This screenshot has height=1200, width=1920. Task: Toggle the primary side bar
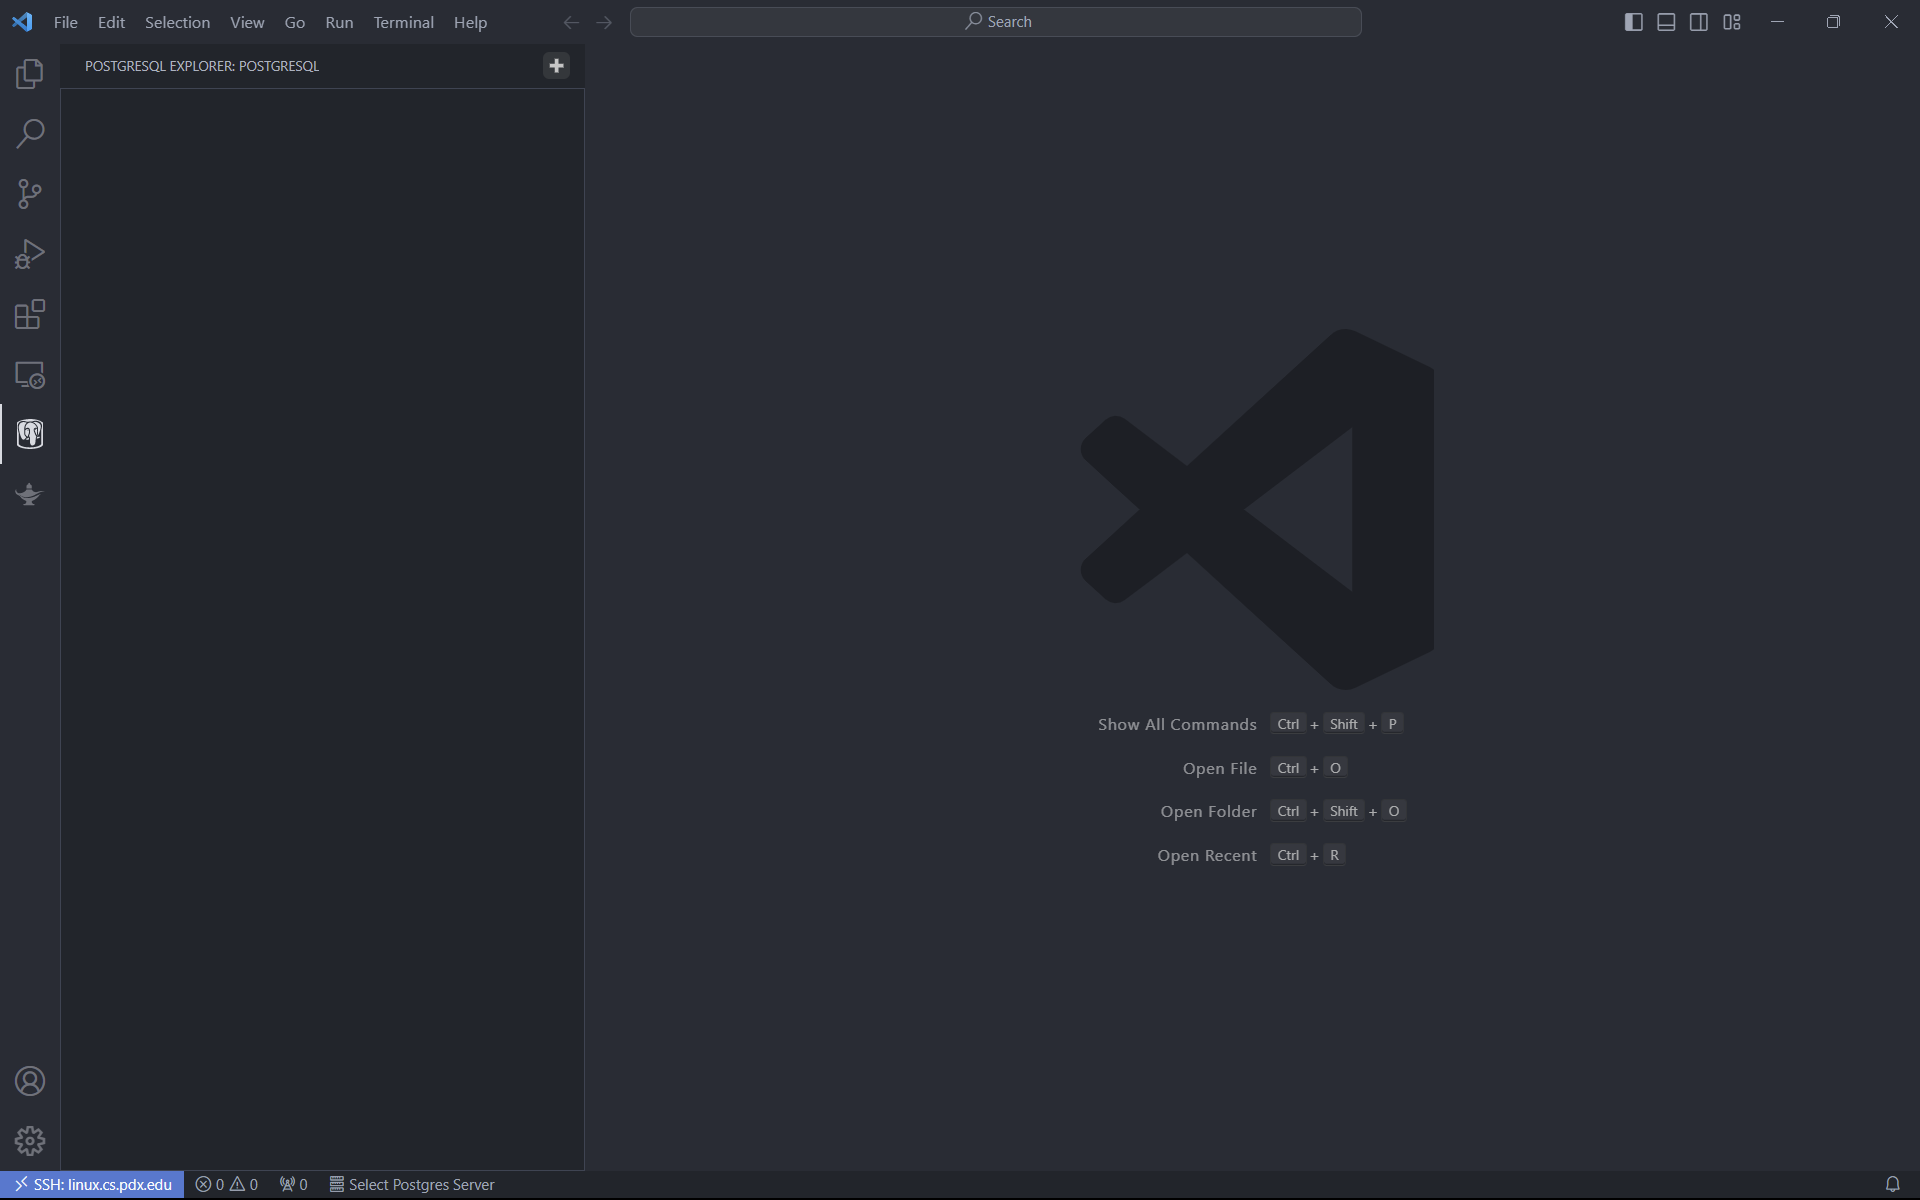1634,22
